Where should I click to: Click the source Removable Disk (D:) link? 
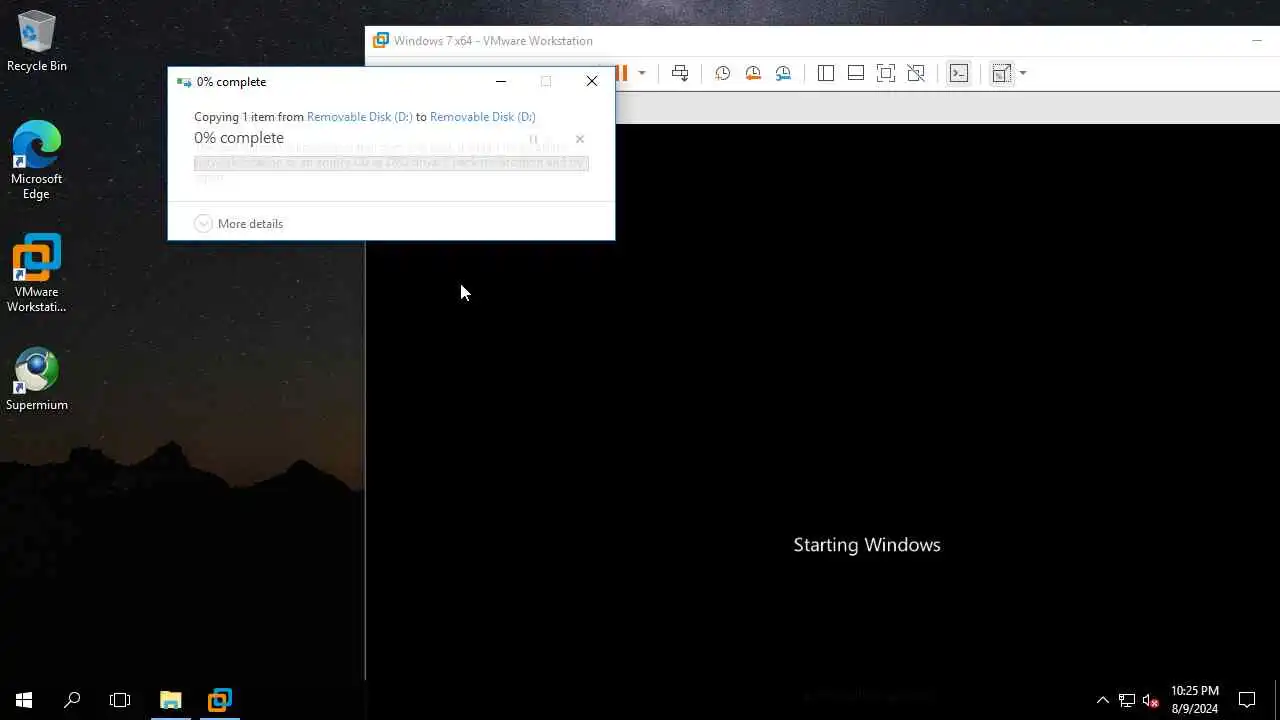[359, 117]
